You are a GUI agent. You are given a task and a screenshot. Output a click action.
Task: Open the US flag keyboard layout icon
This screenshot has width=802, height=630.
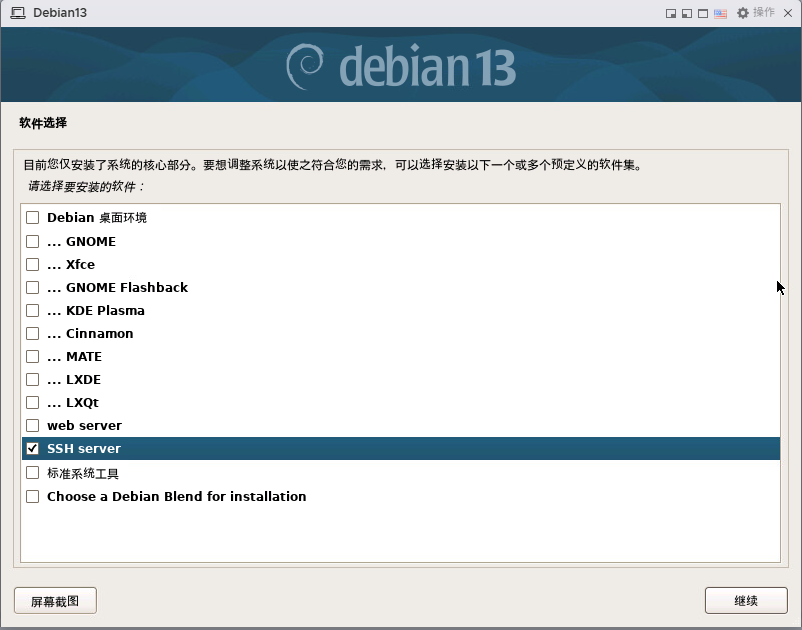[720, 13]
